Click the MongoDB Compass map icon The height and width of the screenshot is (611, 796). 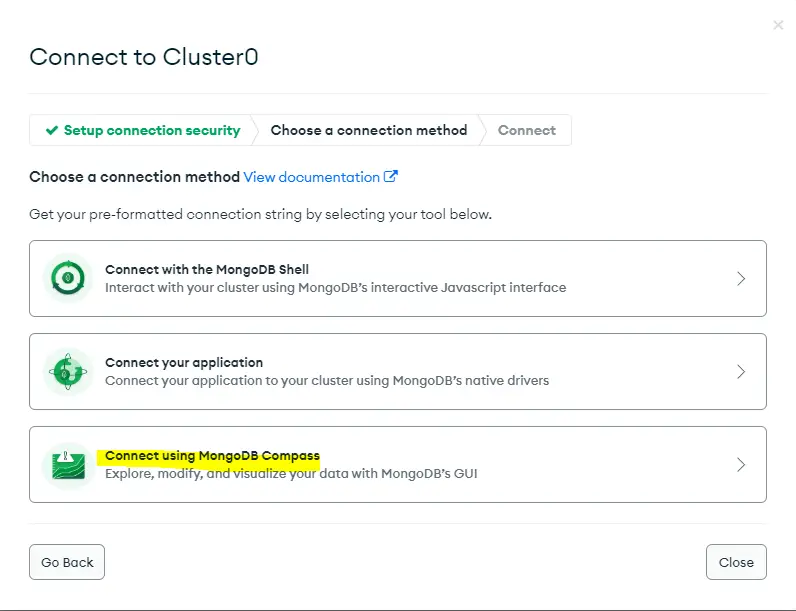[x=68, y=465]
